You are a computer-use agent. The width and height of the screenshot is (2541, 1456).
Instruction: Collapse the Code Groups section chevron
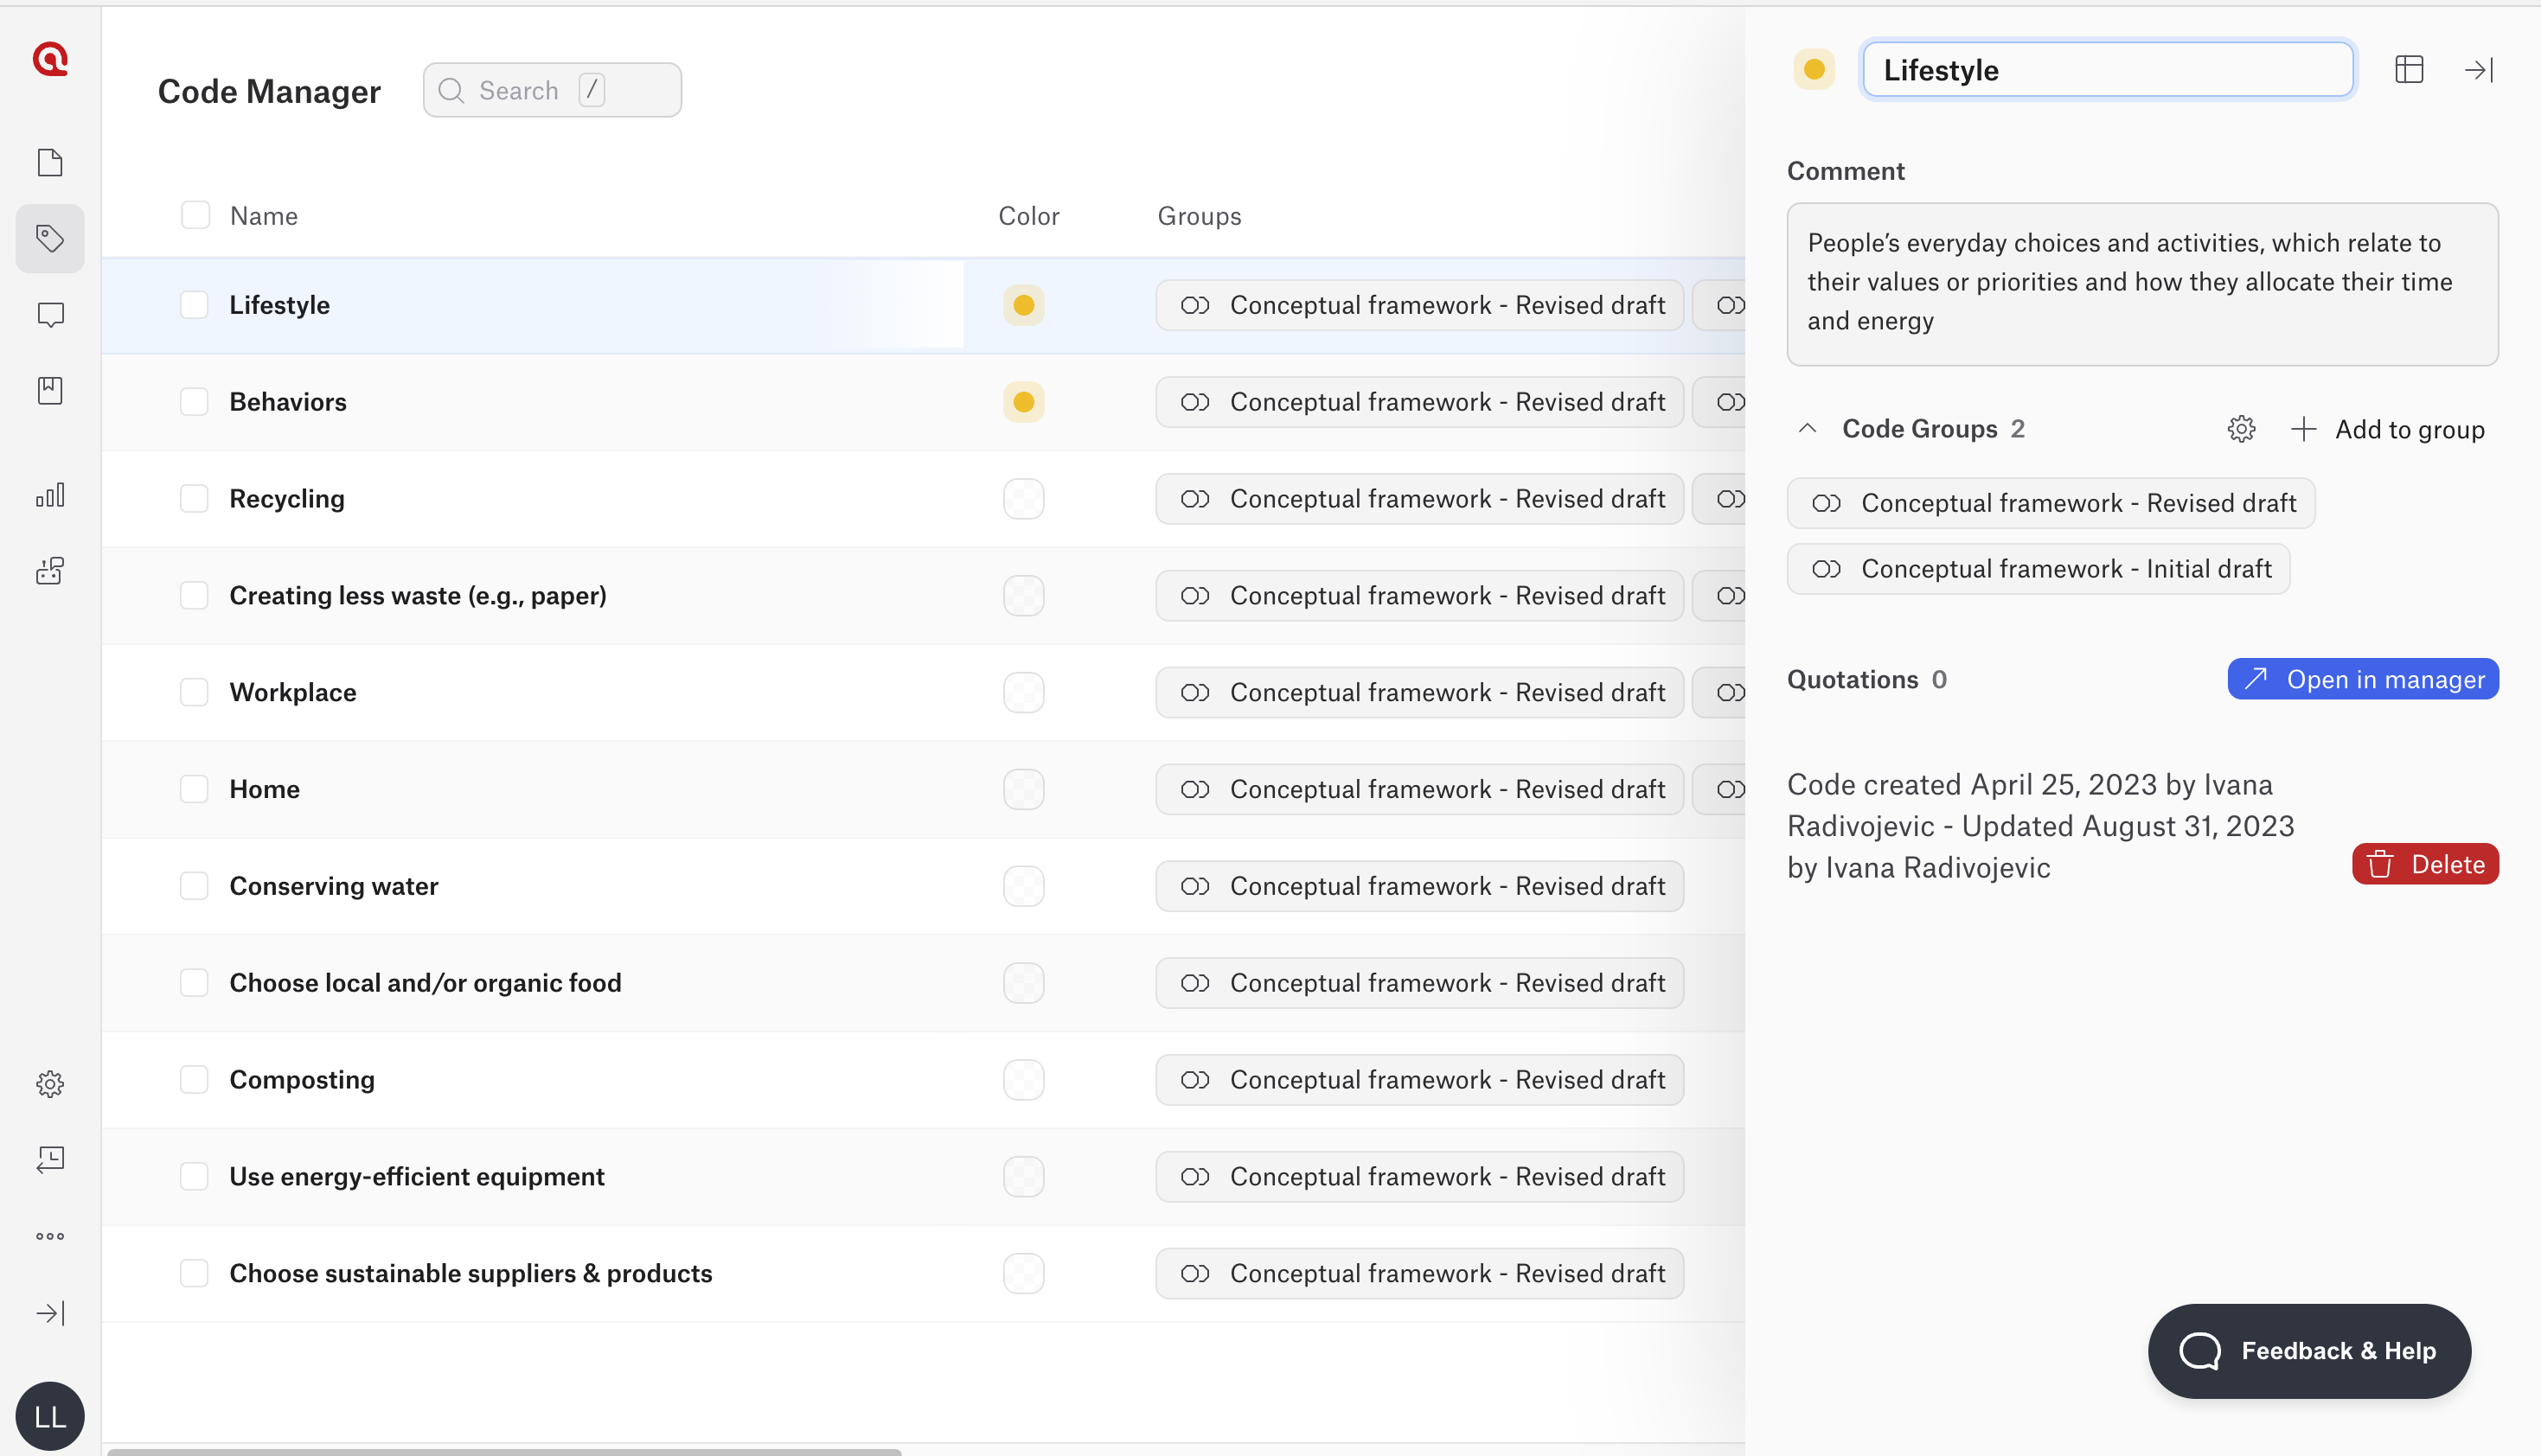click(1807, 429)
